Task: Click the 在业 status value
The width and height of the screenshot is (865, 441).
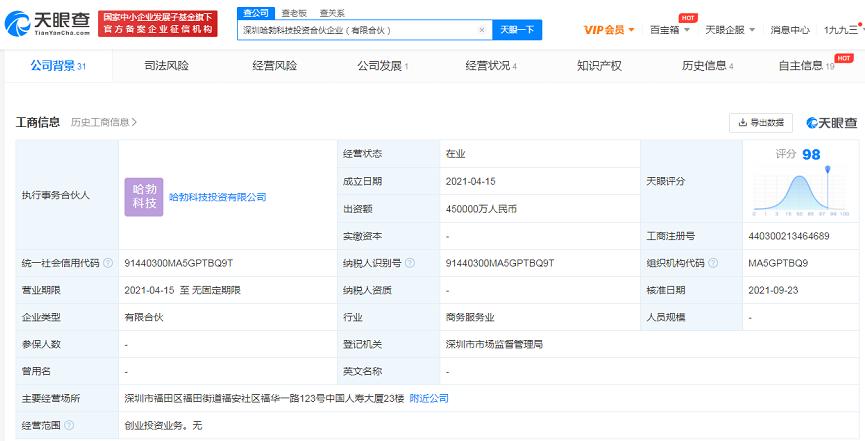Action: 456,154
